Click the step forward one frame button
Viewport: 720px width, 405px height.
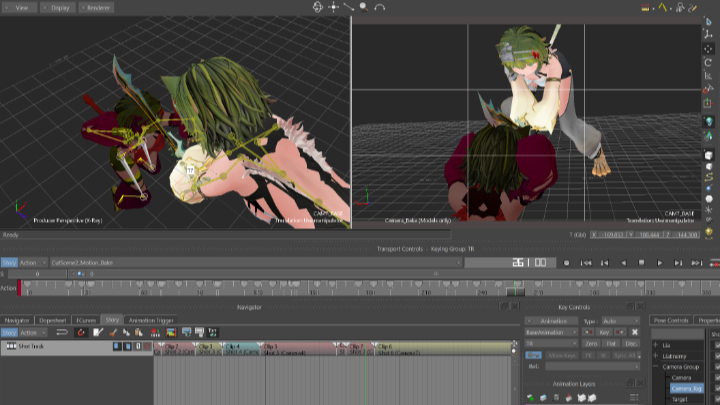678,263
